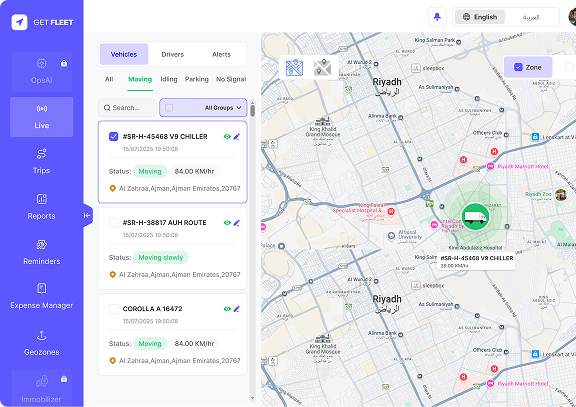Viewport: 576px width, 407px height.
Task: Open the user profile avatar
Action: pos(572,17)
